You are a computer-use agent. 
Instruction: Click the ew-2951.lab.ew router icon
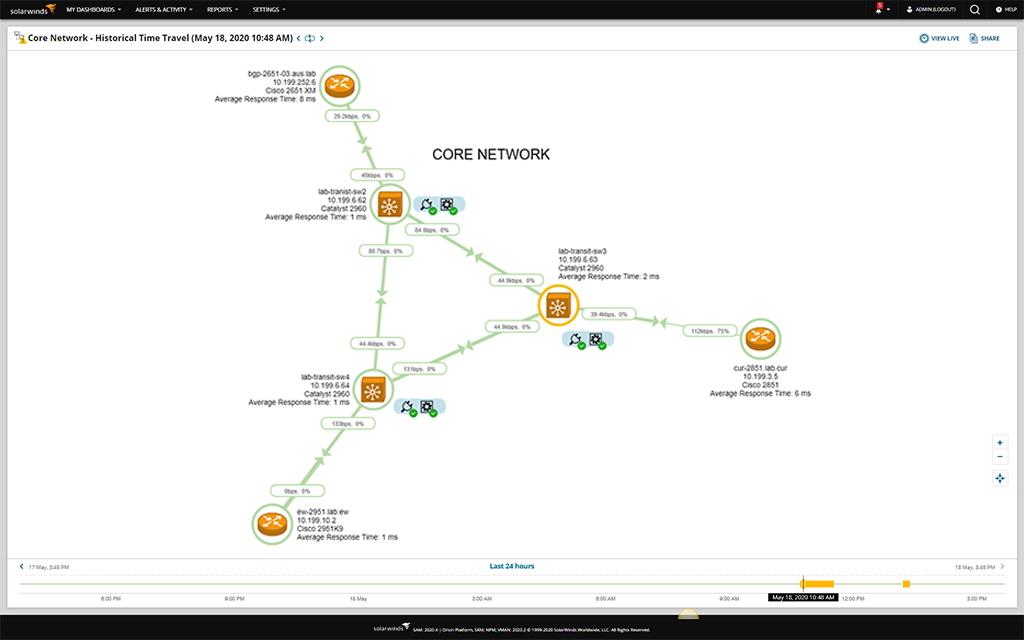(x=272, y=523)
